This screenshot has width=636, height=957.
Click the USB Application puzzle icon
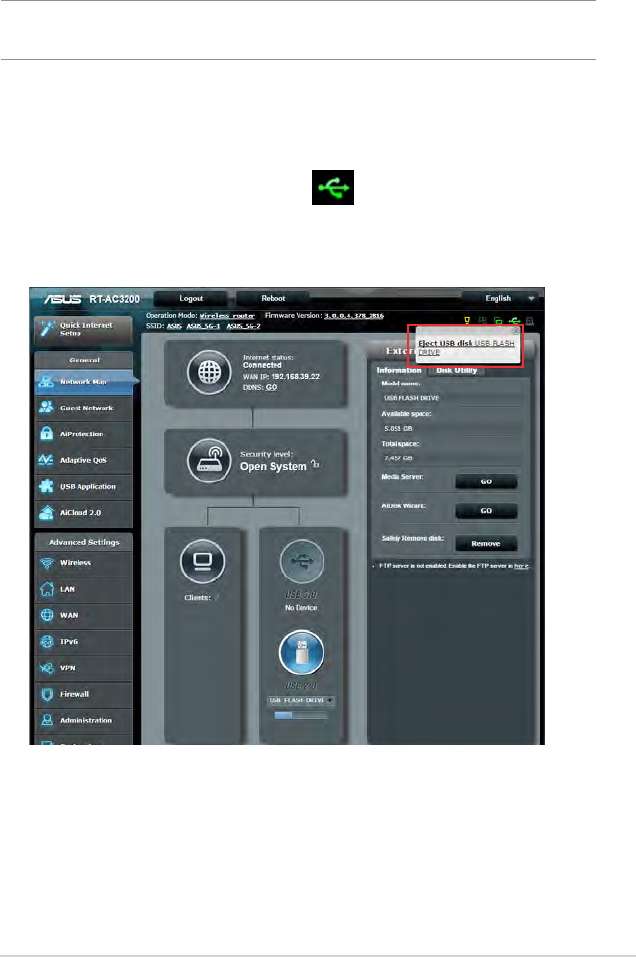46,486
